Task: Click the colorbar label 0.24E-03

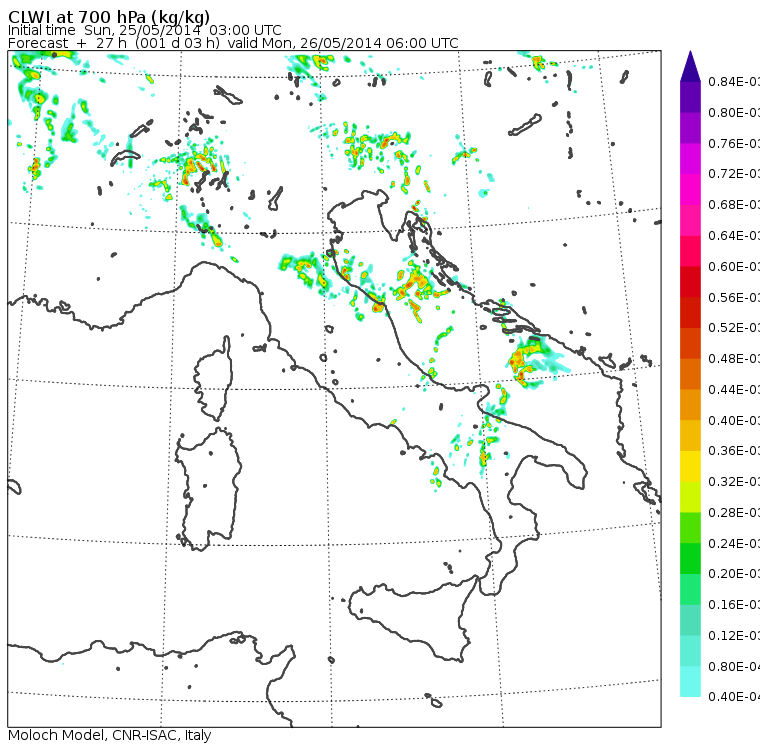Action: (734, 543)
